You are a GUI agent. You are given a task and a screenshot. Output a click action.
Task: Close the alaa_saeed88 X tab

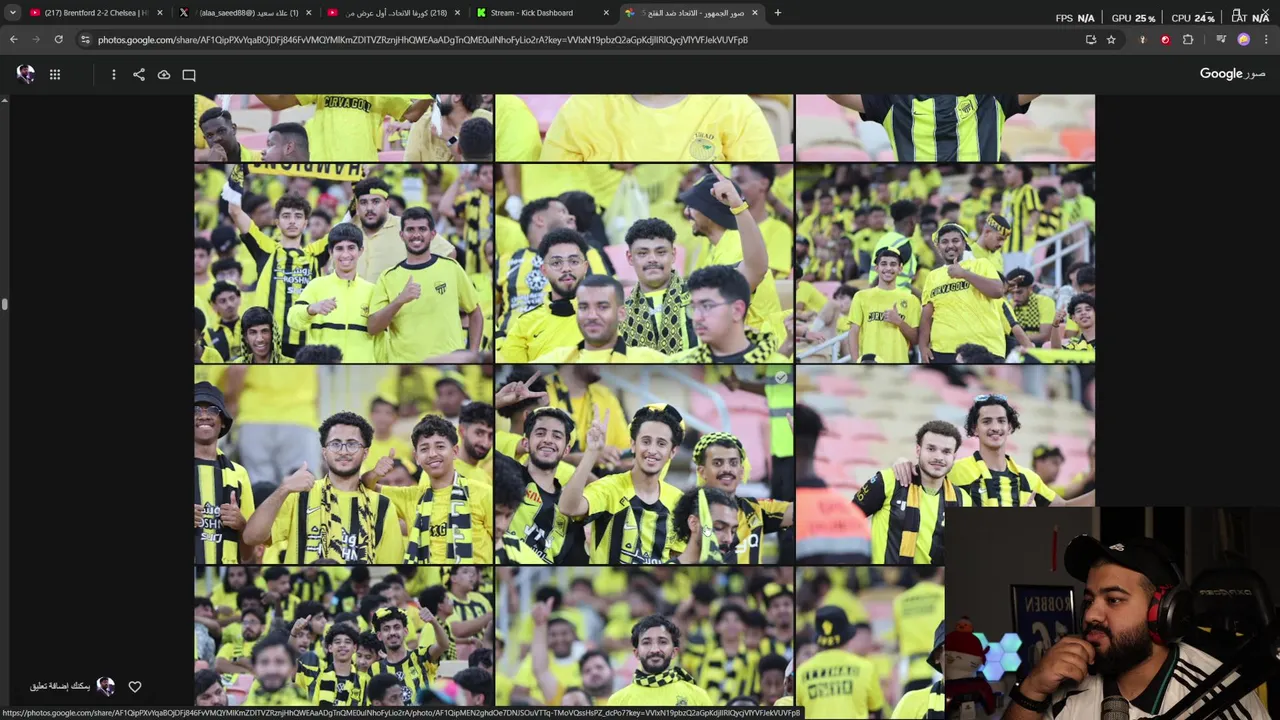pos(308,13)
